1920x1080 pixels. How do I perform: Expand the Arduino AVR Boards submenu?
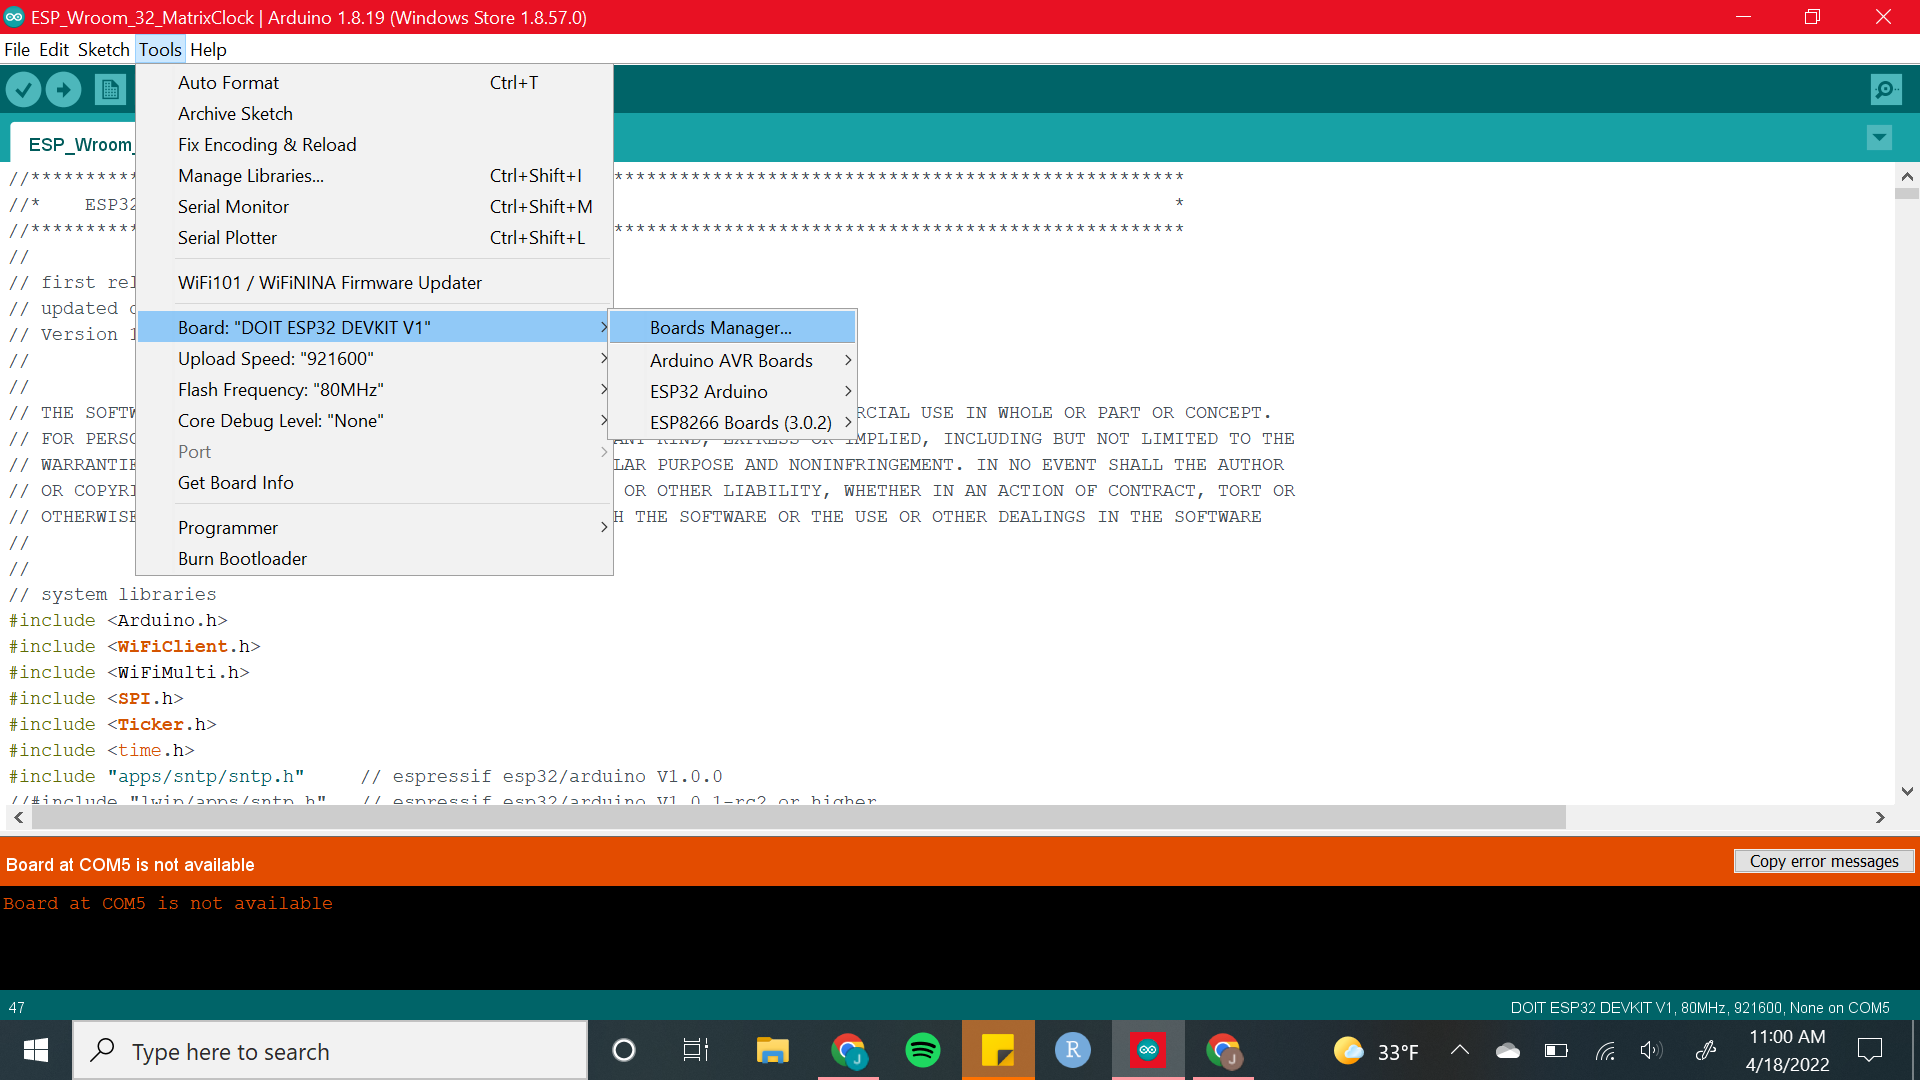pos(732,361)
